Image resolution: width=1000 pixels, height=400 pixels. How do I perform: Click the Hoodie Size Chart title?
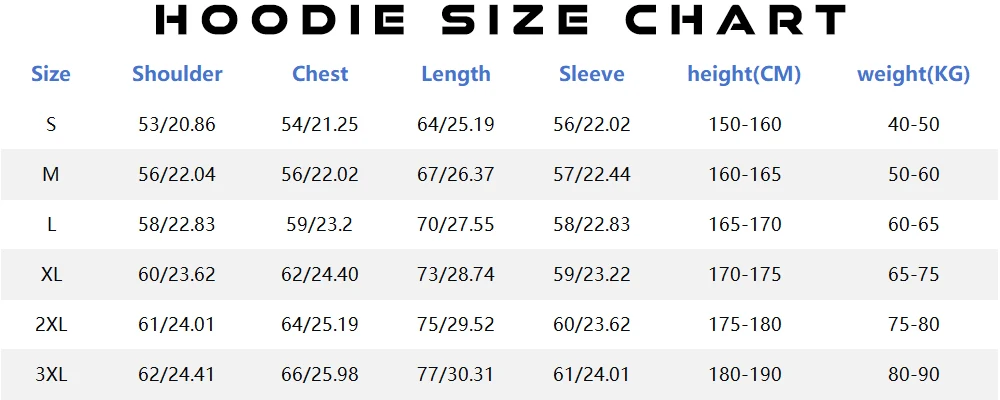[500, 20]
